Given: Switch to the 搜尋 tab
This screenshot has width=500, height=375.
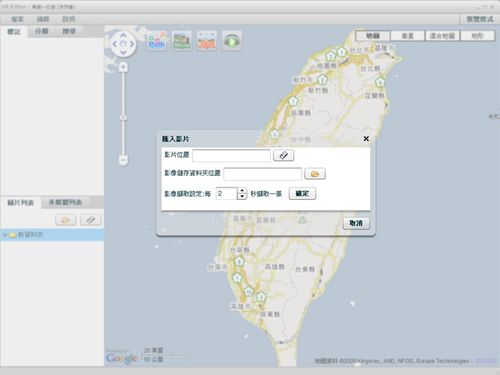Looking at the screenshot, I should [69, 32].
